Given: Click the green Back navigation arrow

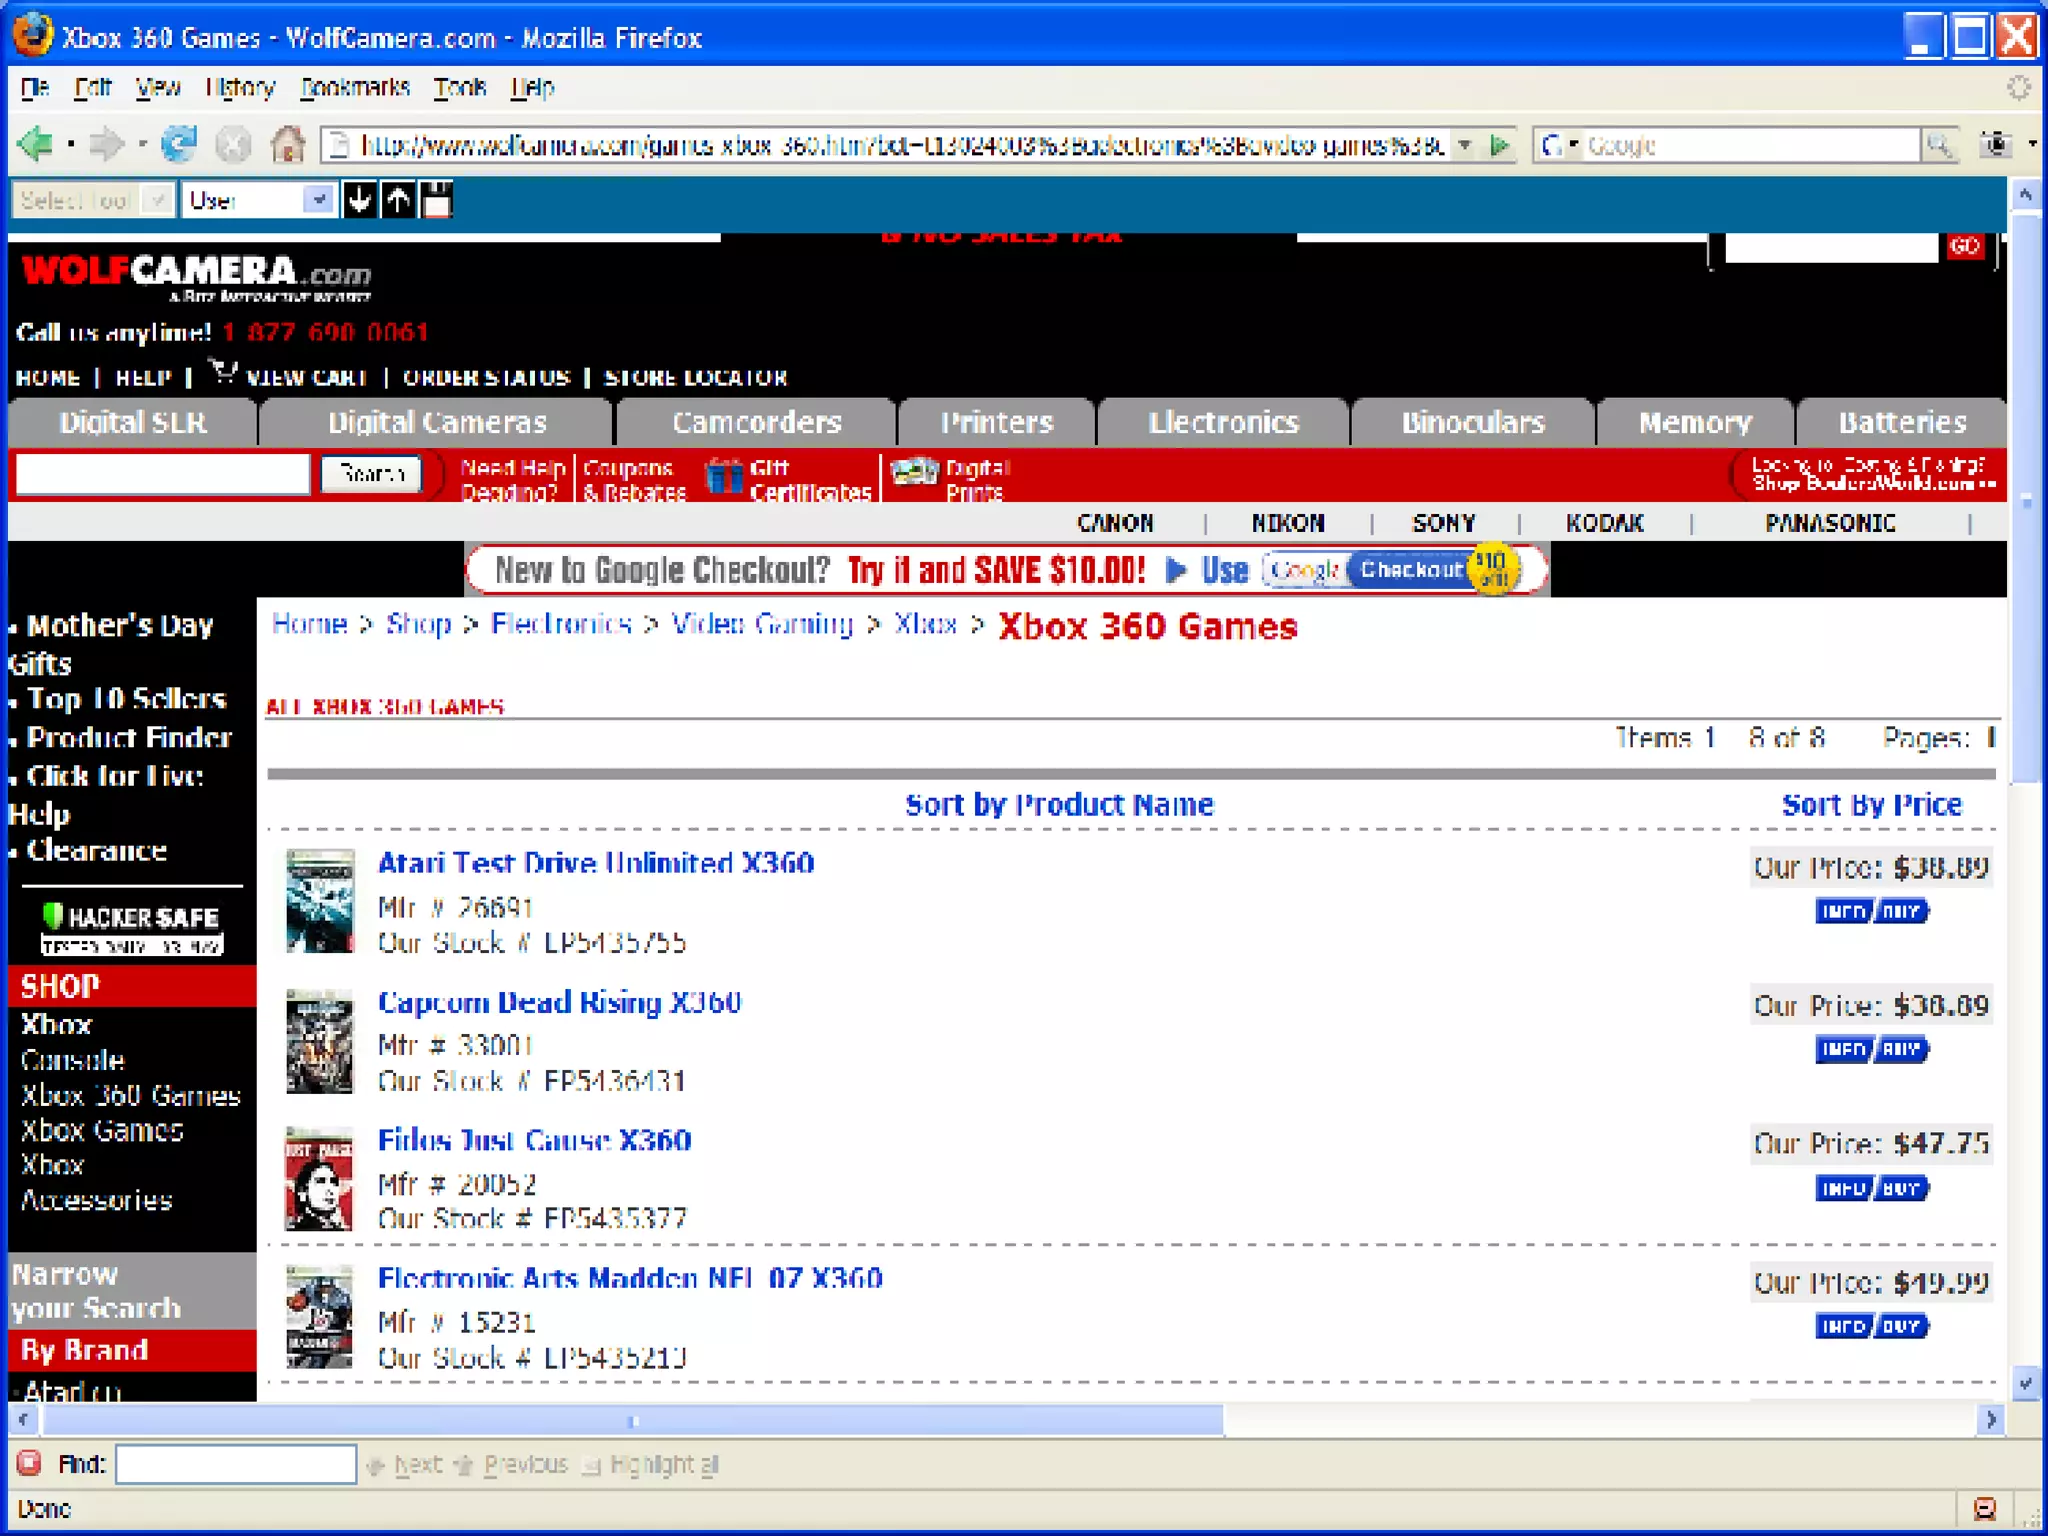Looking at the screenshot, I should (36, 145).
